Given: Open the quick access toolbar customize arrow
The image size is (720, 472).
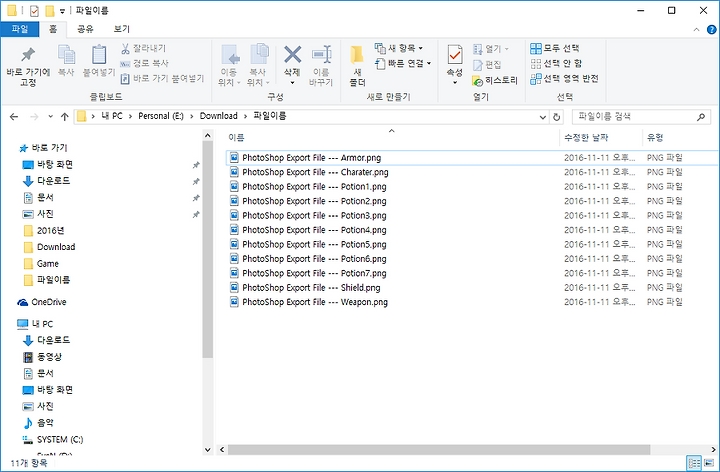Looking at the screenshot, I should [62, 11].
